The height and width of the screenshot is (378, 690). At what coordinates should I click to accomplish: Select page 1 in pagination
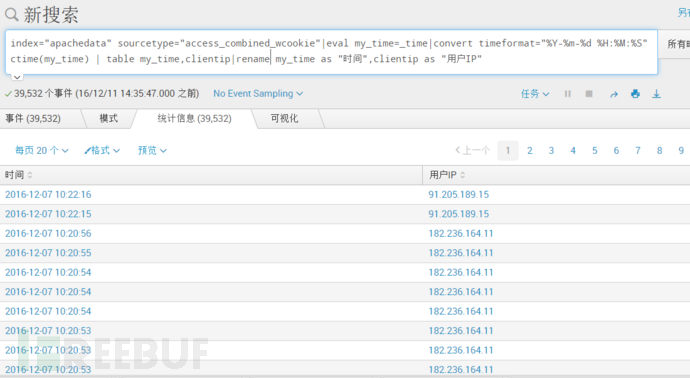tap(508, 150)
